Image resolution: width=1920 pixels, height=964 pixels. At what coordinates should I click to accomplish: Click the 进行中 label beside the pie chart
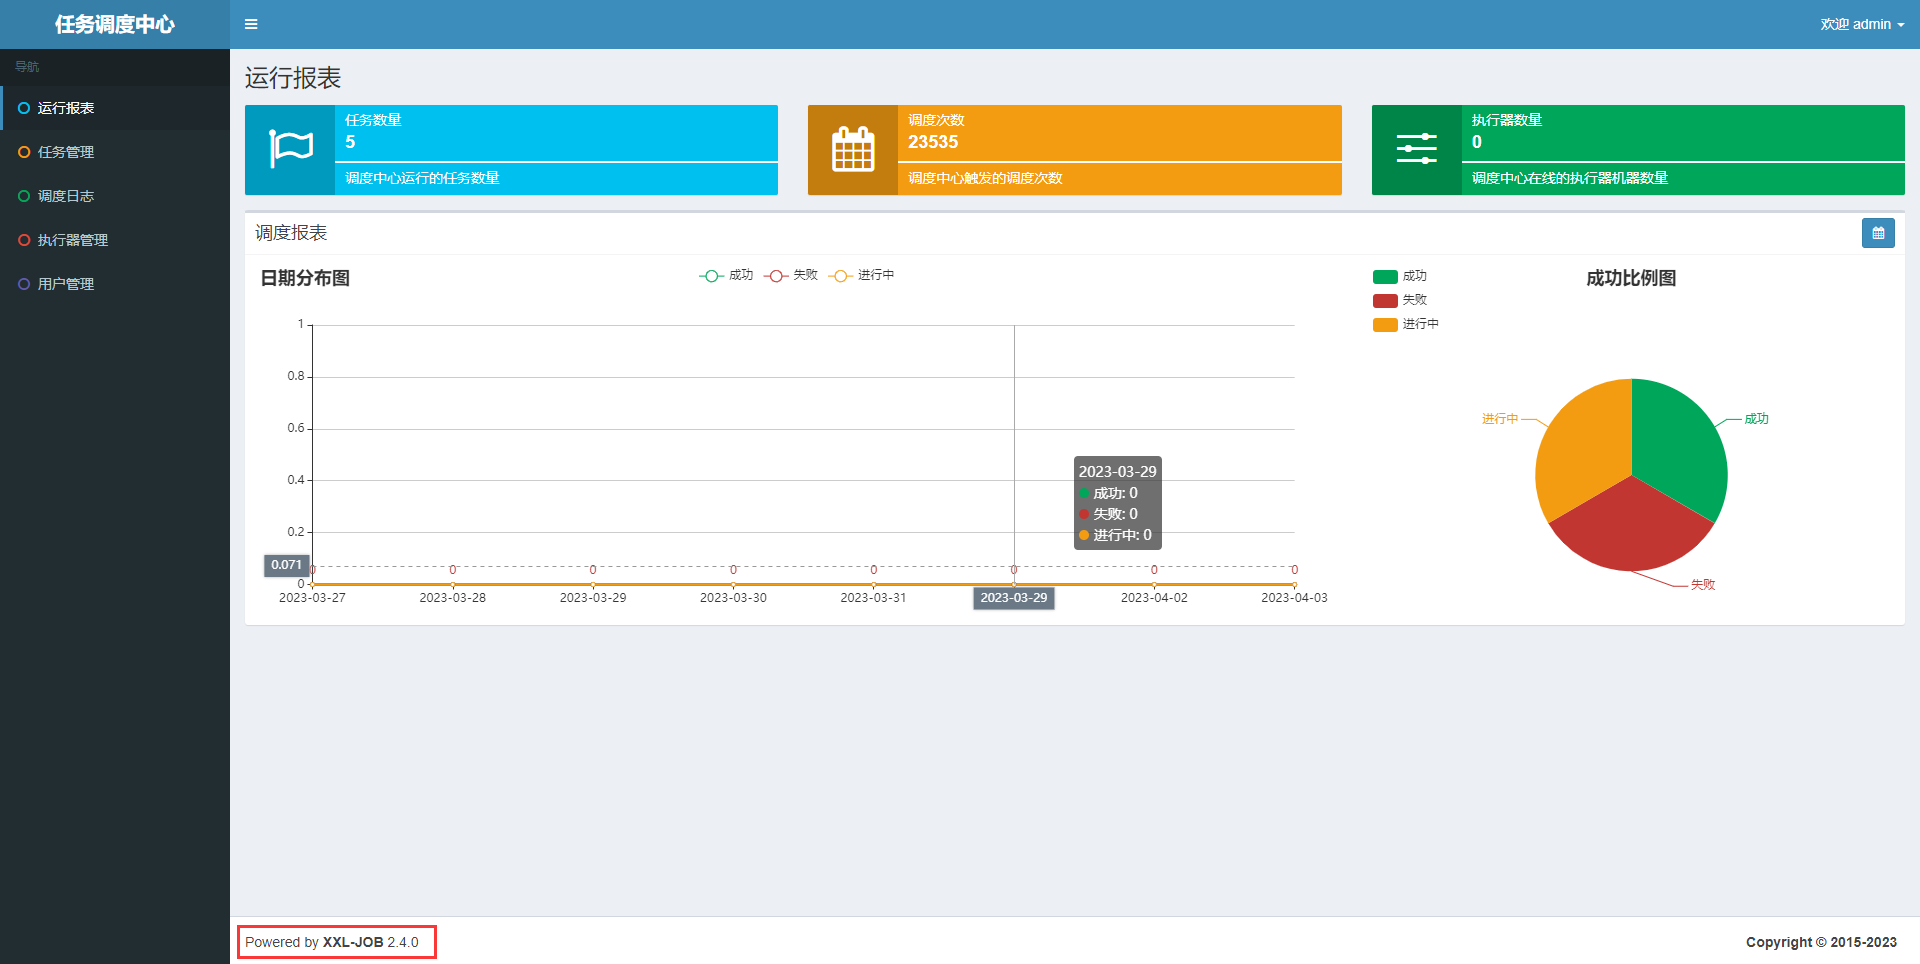click(x=1500, y=419)
